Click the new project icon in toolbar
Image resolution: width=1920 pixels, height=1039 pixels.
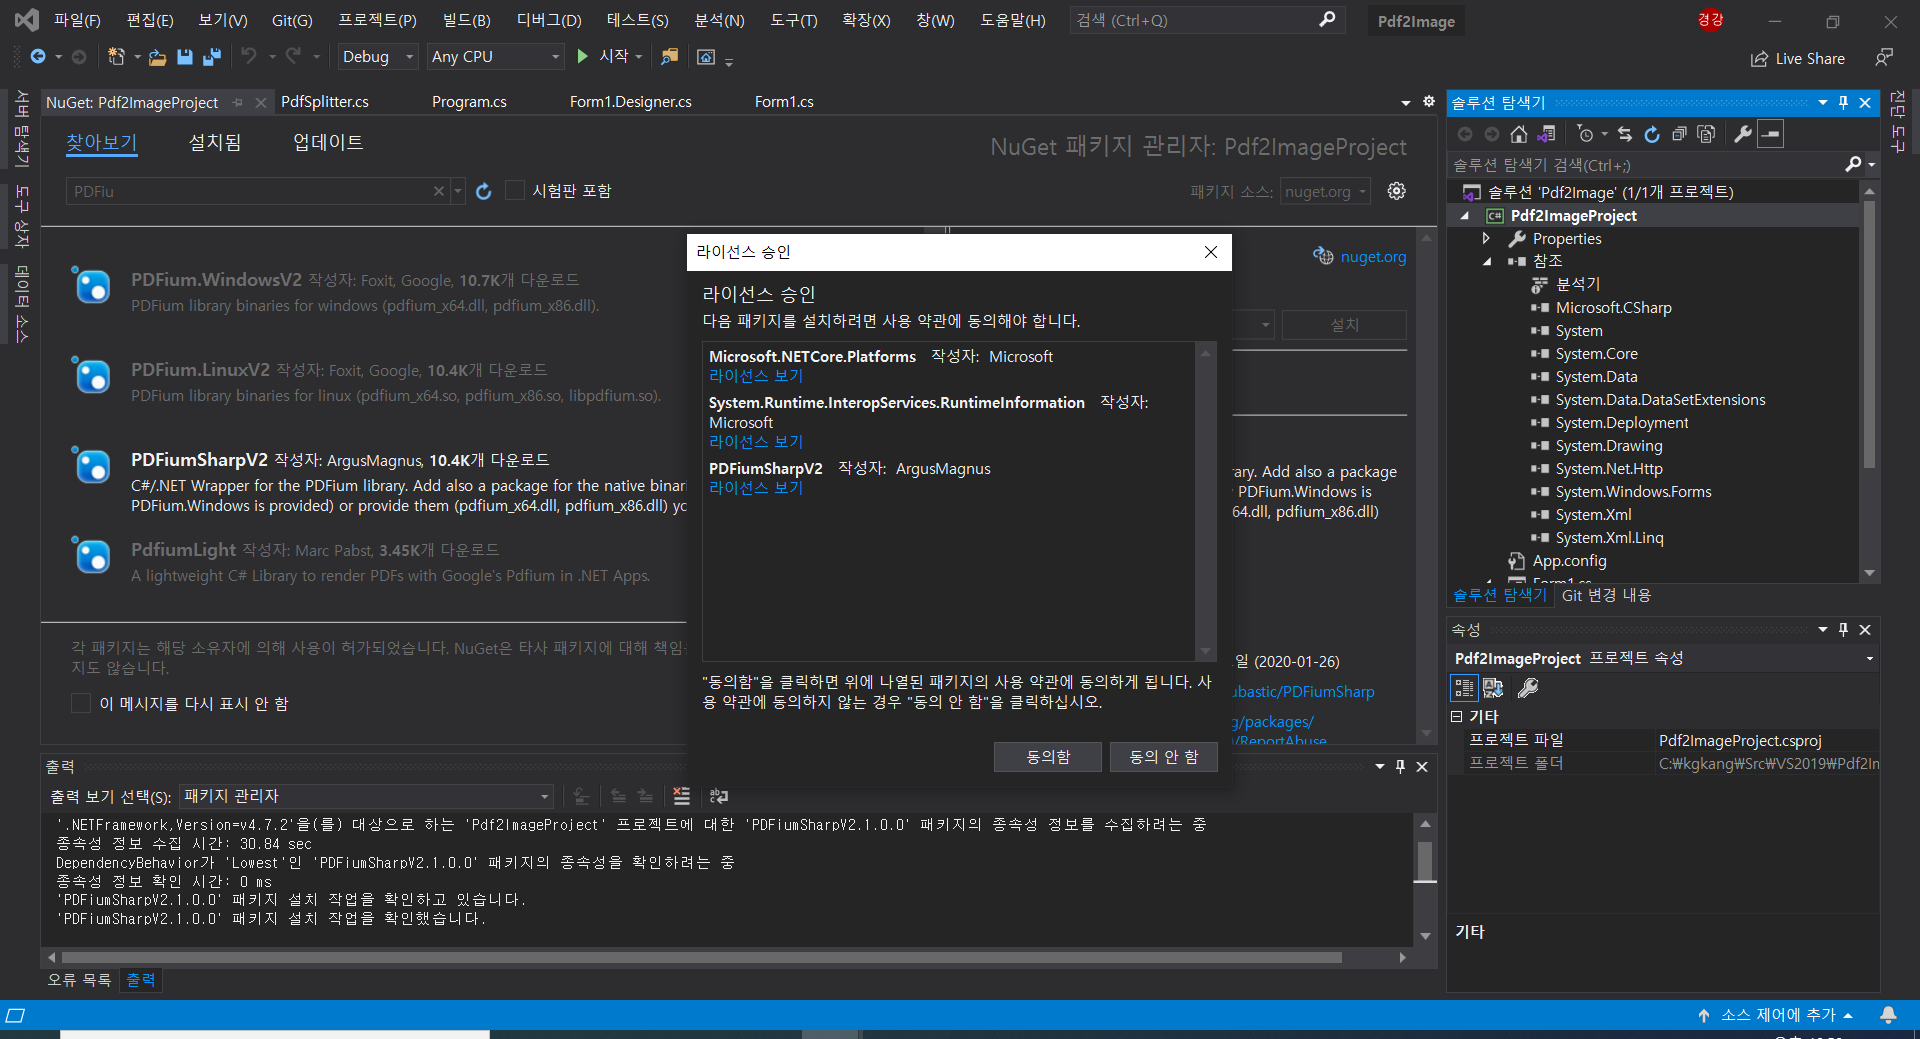pos(116,57)
